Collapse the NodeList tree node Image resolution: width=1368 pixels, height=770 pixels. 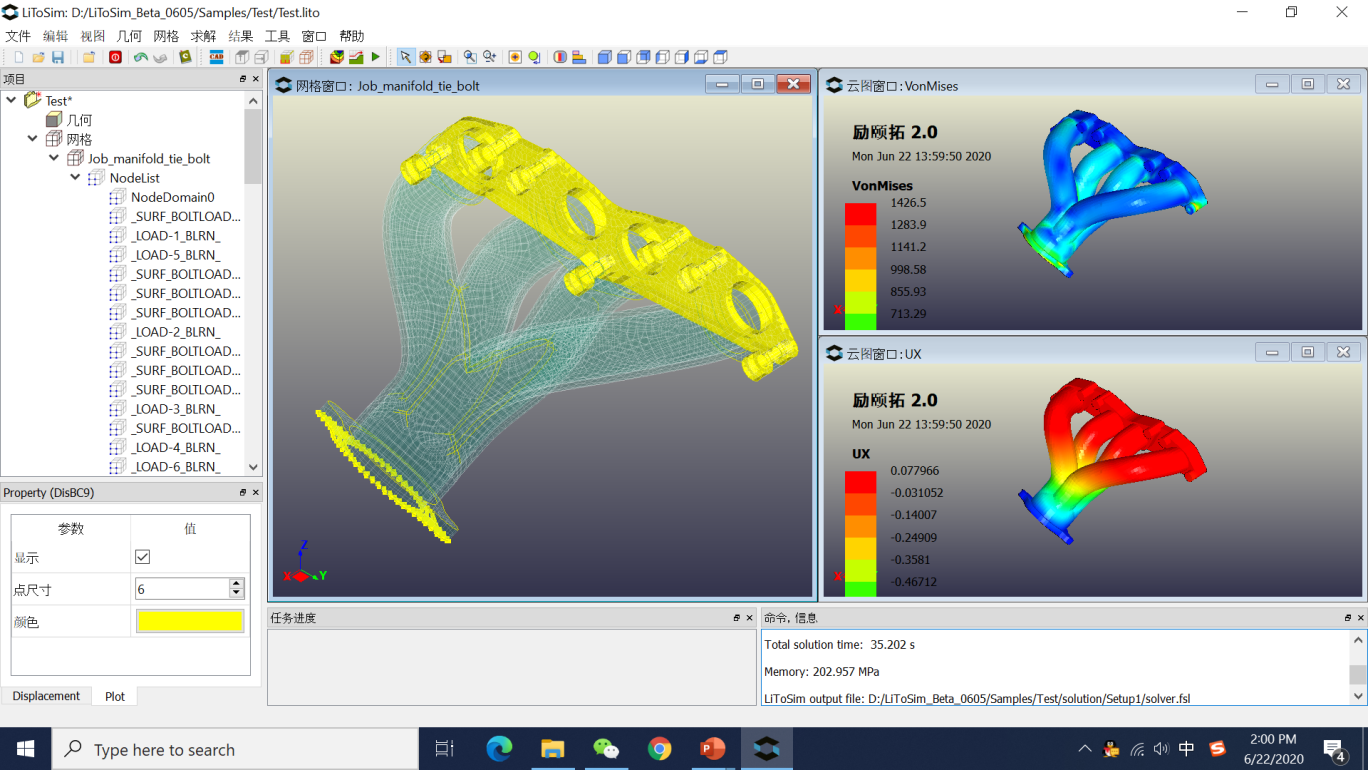point(76,178)
